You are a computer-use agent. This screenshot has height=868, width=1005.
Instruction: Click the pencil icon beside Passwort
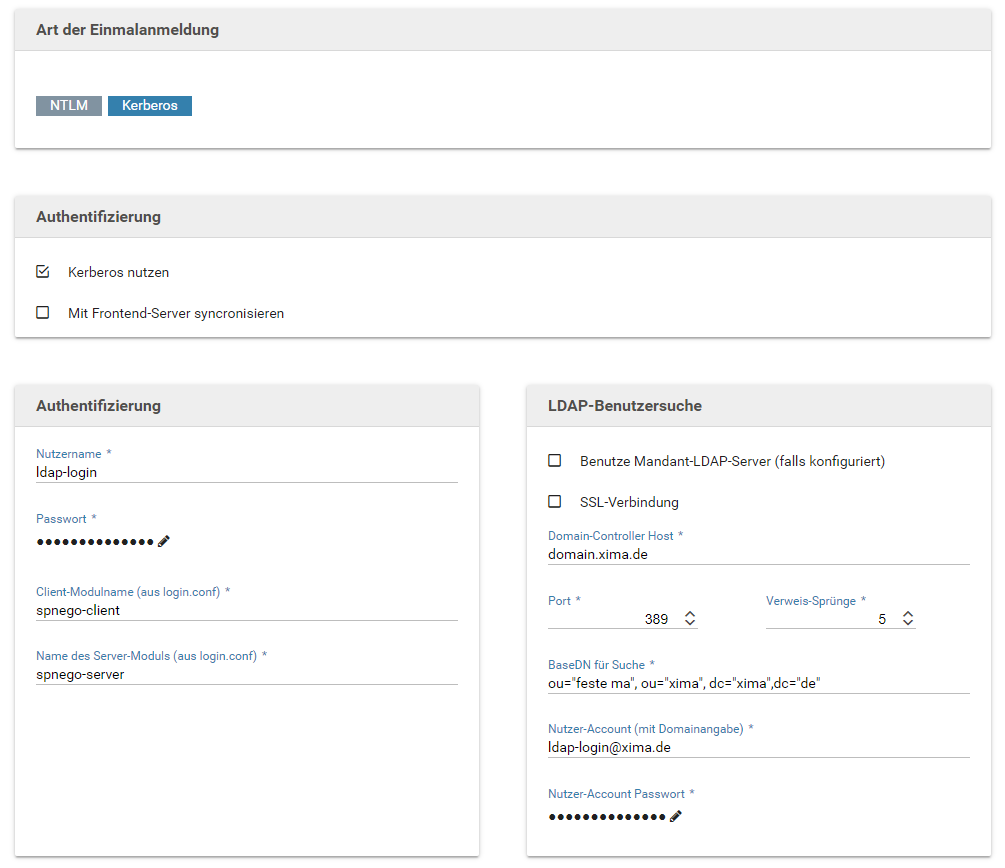pyautogui.click(x=164, y=541)
